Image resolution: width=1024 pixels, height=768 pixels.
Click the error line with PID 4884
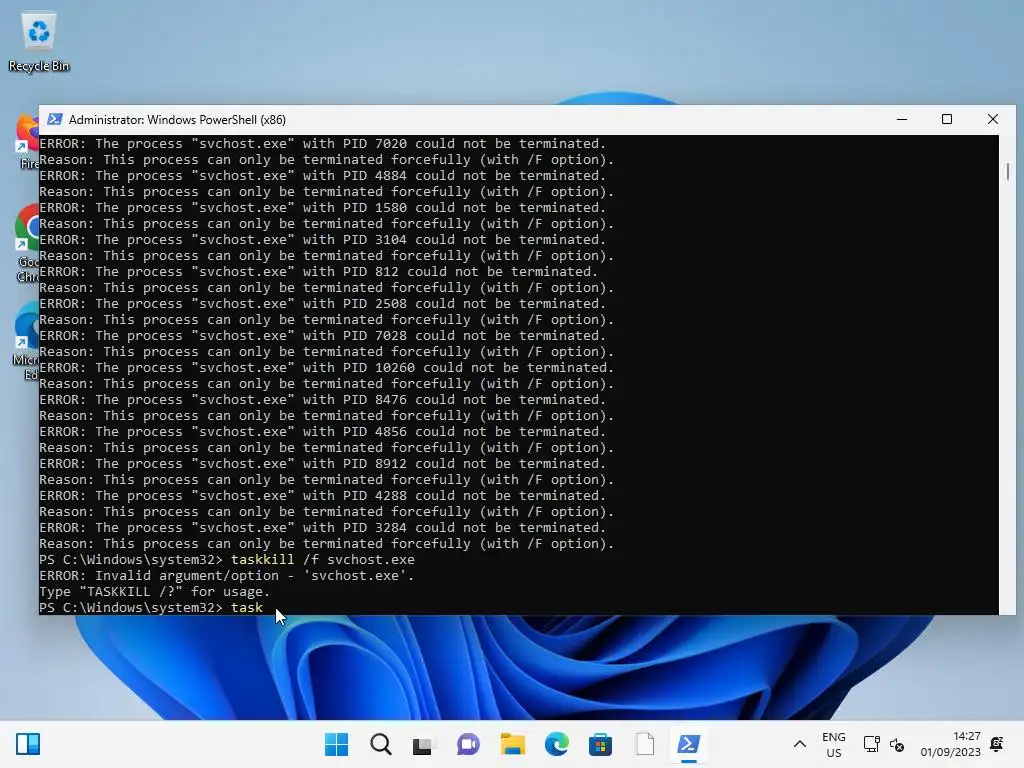323,176
